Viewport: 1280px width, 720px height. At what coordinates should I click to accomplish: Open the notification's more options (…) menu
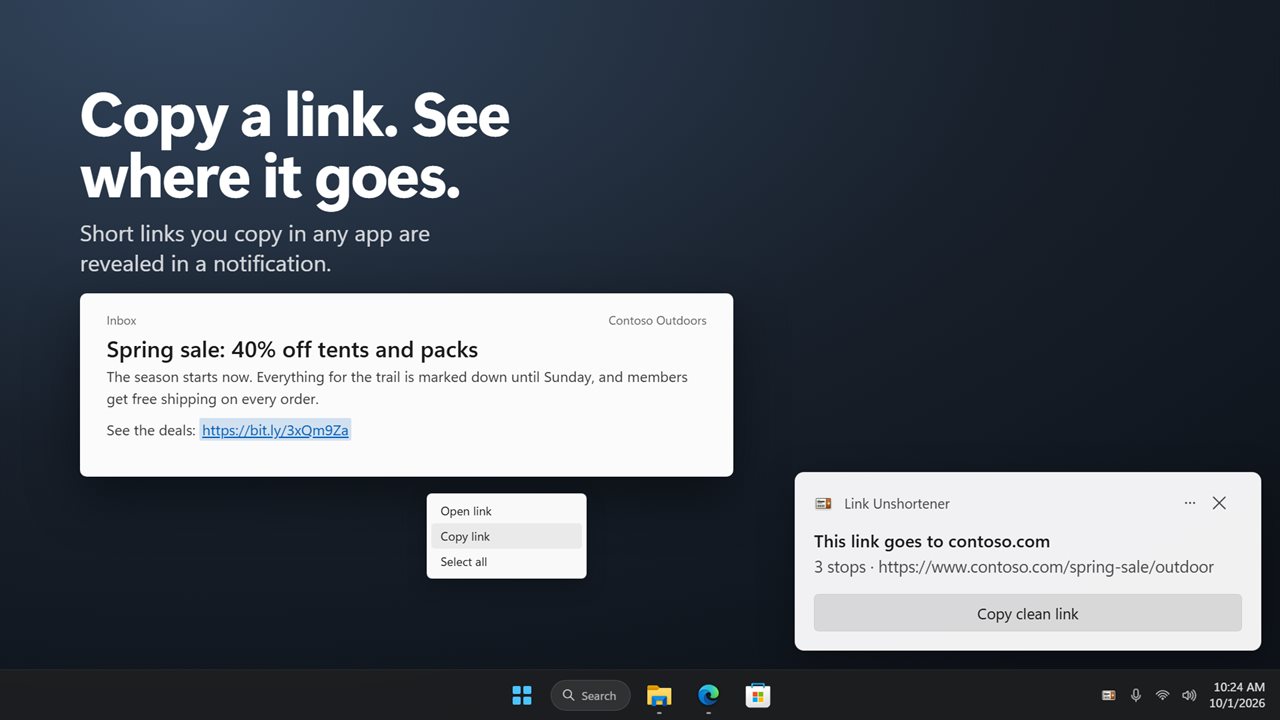(1190, 503)
